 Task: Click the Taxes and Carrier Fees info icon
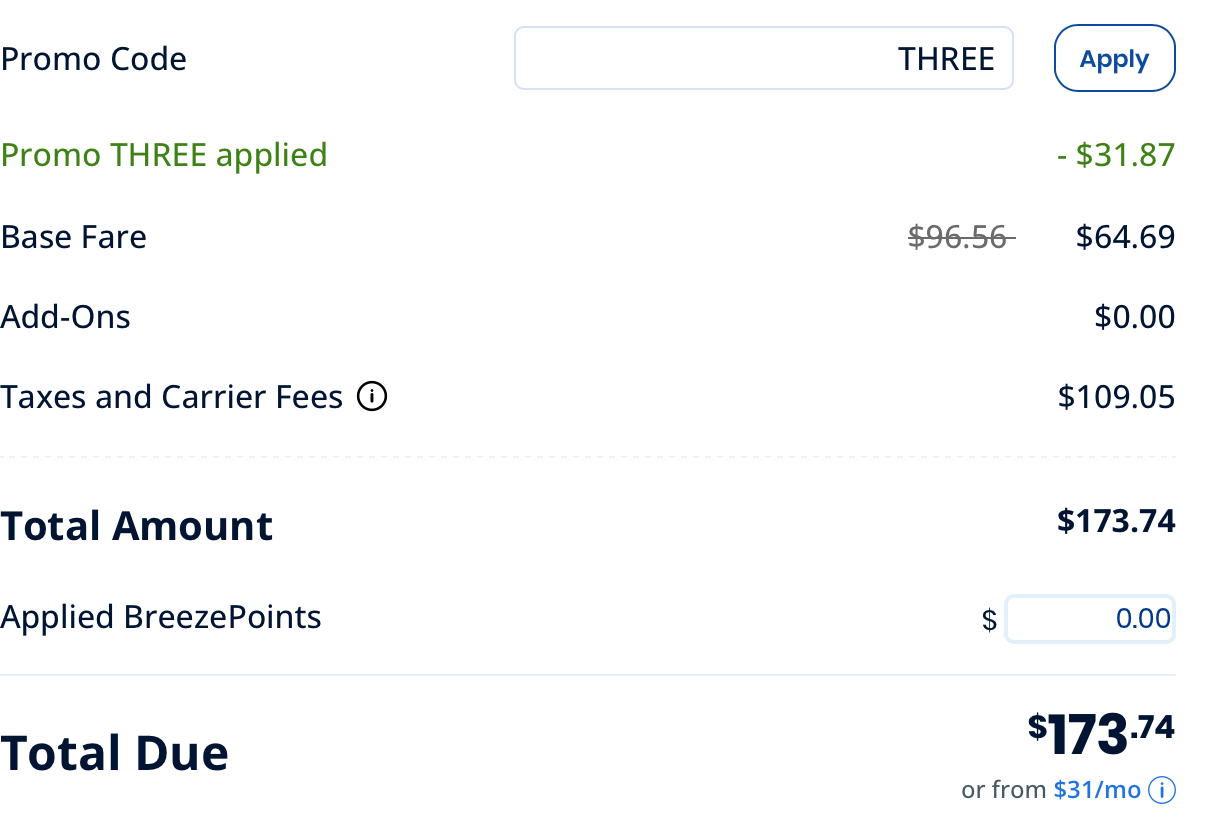click(372, 398)
